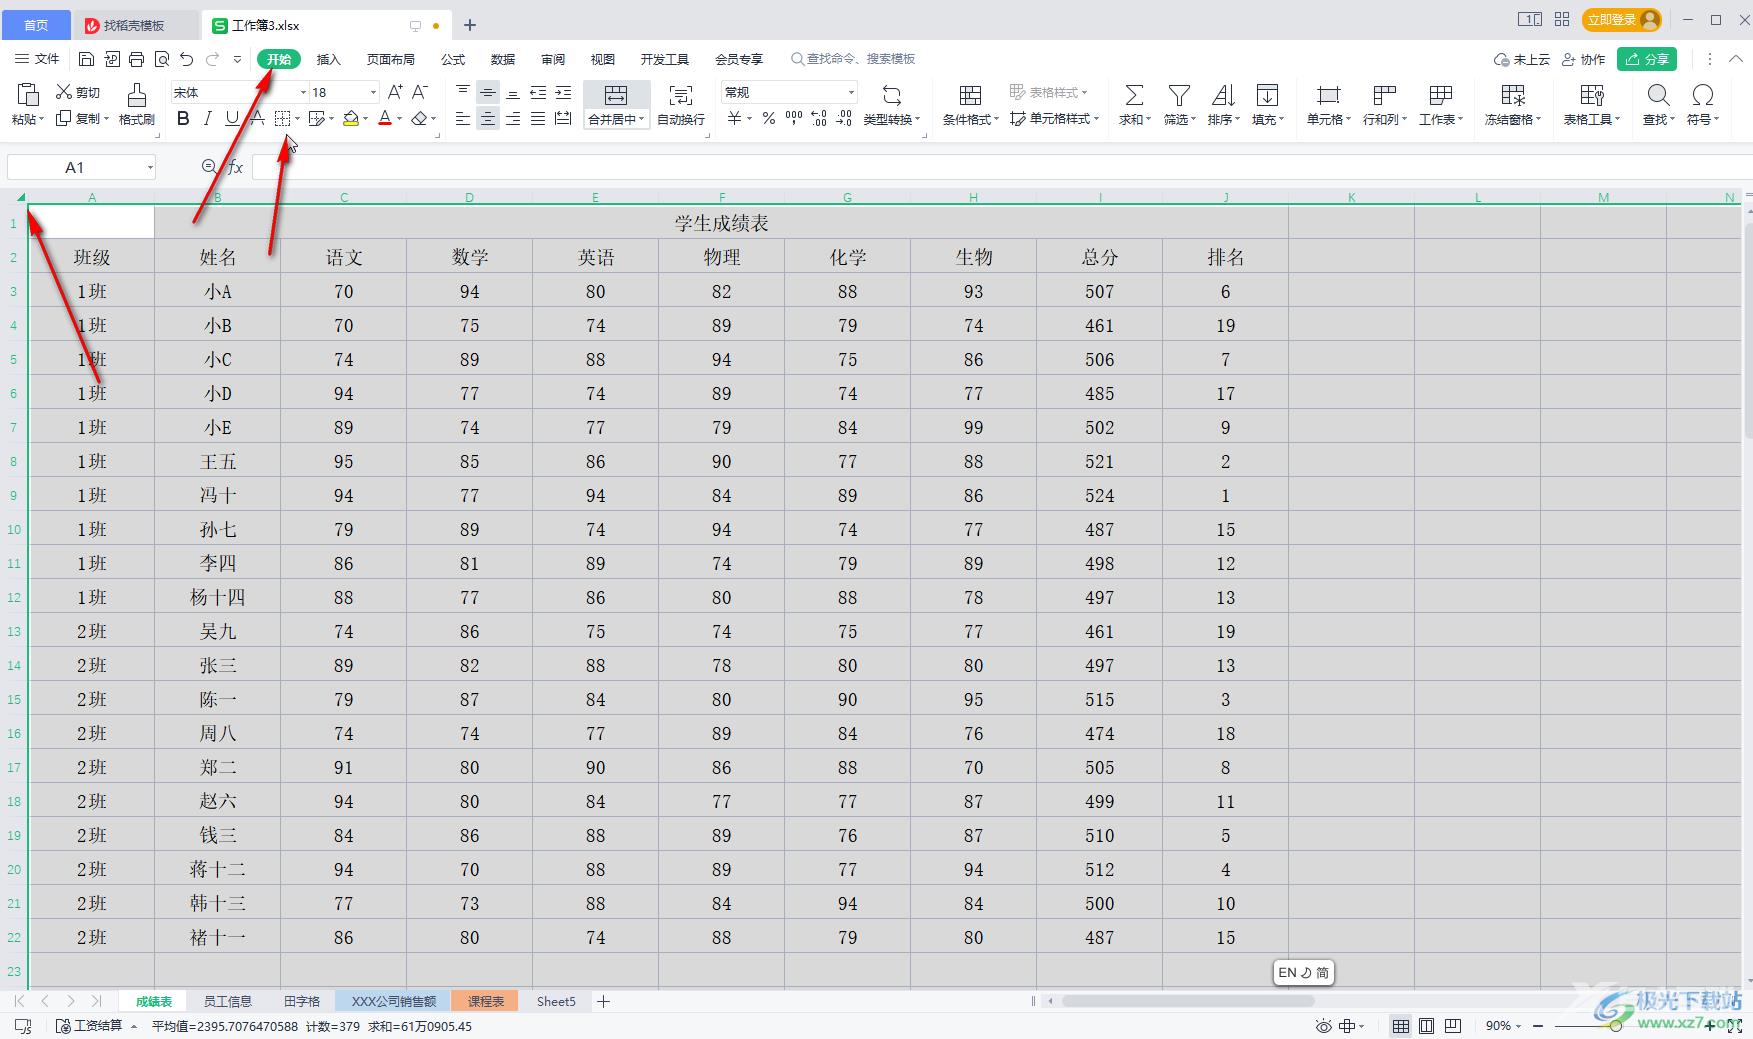Enable Wrap Text (自动换行)
Screen dimensions: 1753x1039
[x=681, y=105]
